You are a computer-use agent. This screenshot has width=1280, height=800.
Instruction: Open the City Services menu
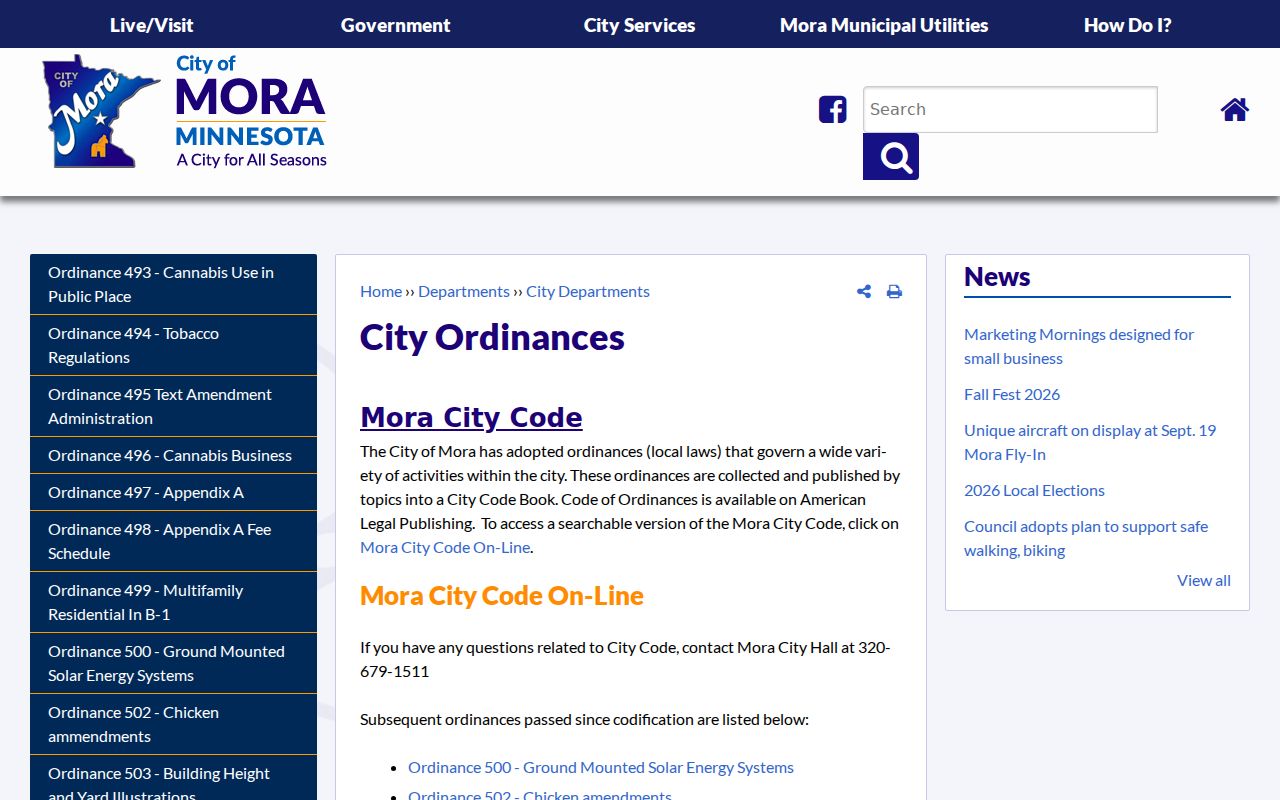pyautogui.click(x=639, y=25)
